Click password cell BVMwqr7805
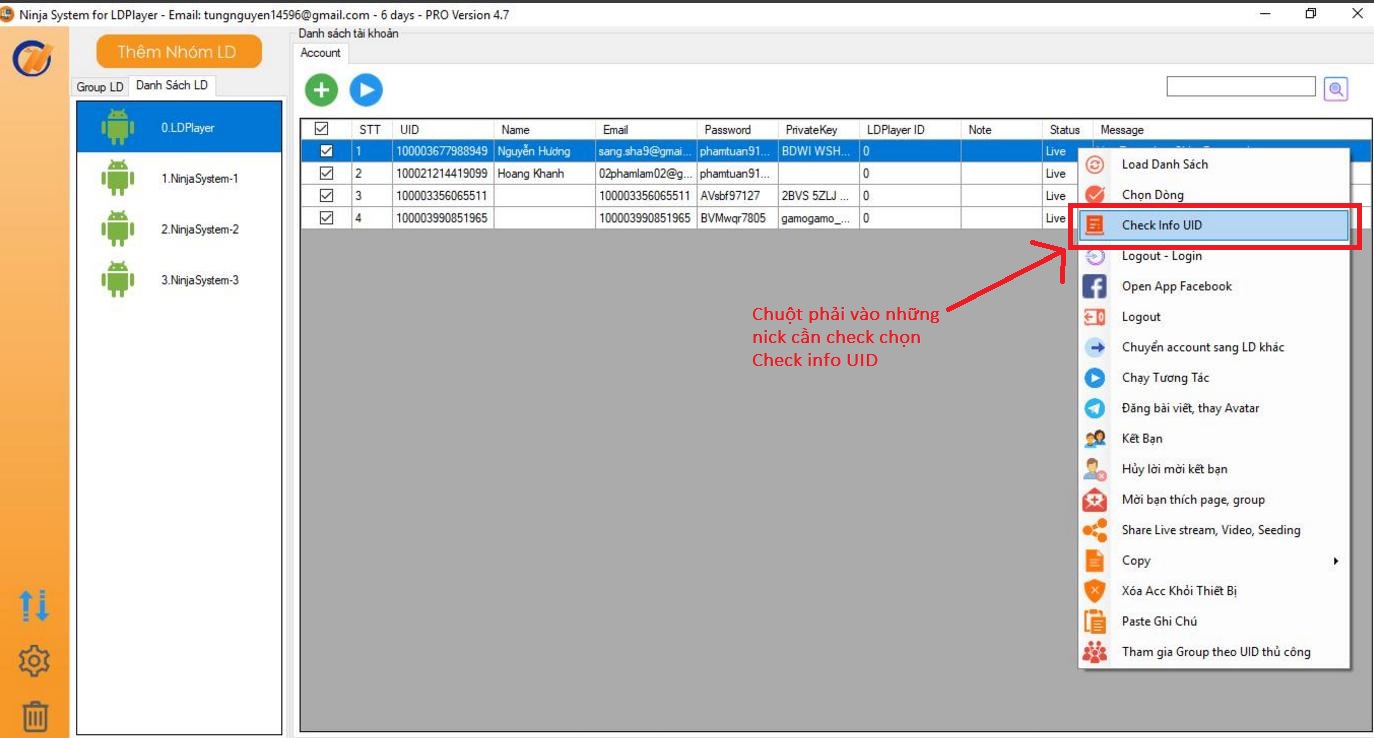This screenshot has width=1374, height=738. click(x=737, y=218)
